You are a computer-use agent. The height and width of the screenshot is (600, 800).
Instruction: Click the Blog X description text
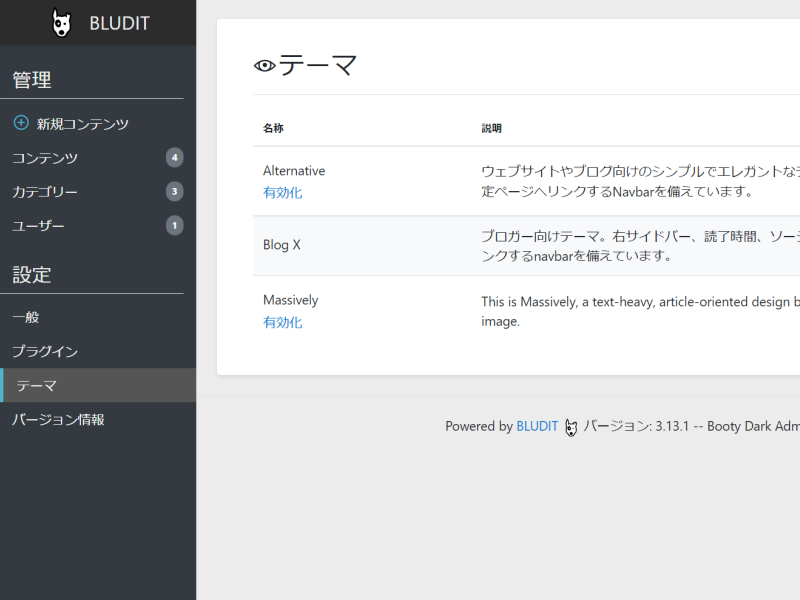pos(640,245)
